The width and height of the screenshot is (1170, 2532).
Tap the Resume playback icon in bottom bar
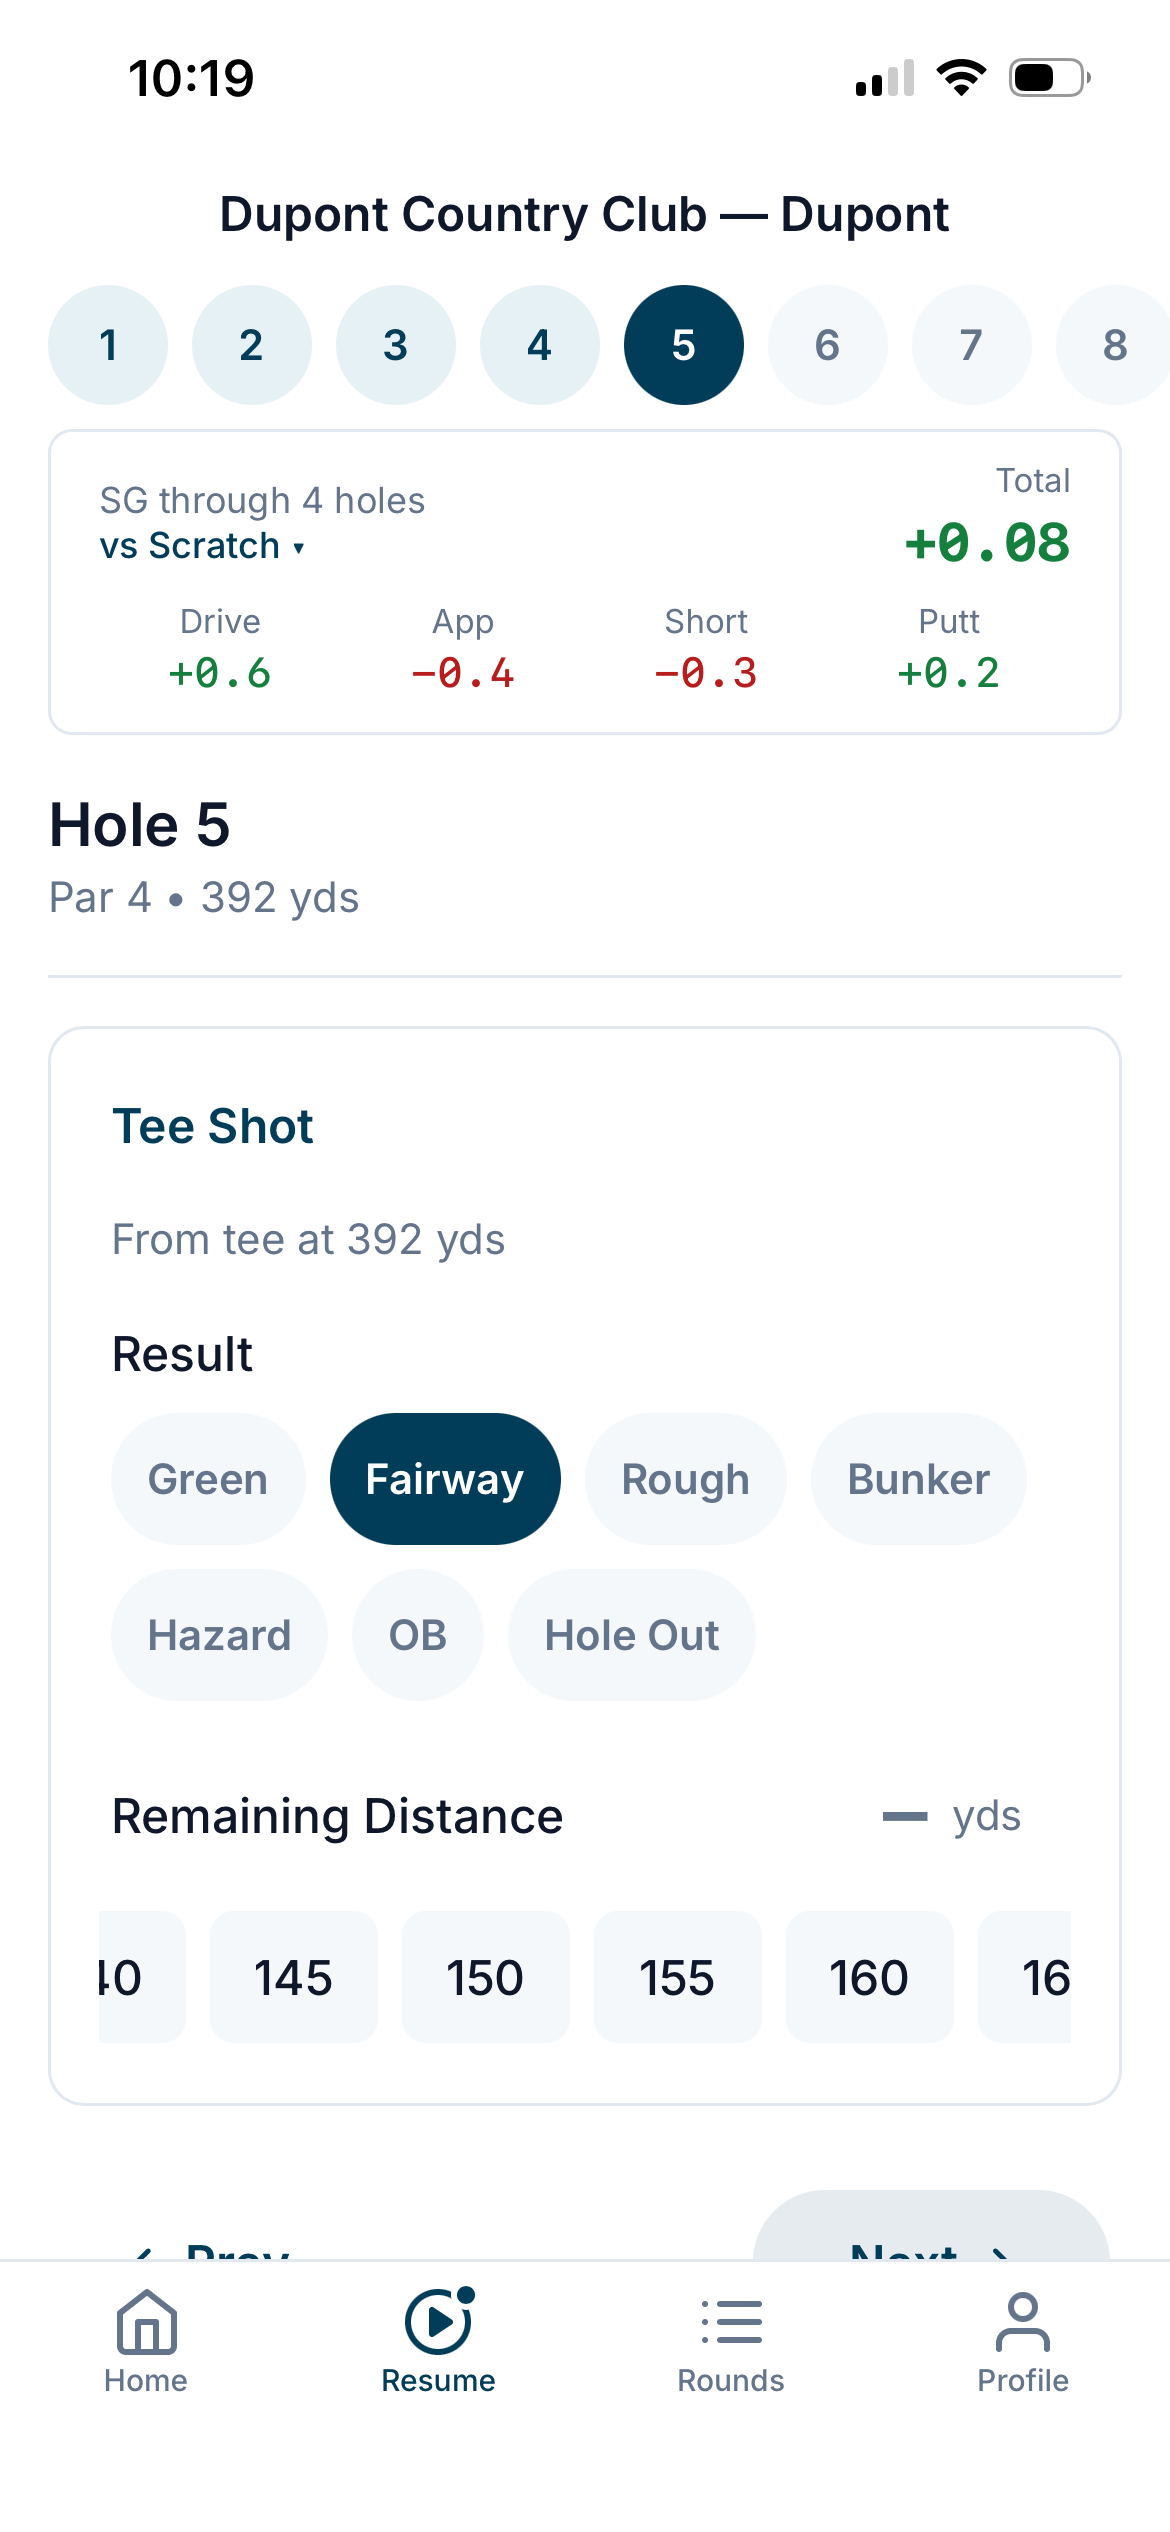coord(438,2340)
